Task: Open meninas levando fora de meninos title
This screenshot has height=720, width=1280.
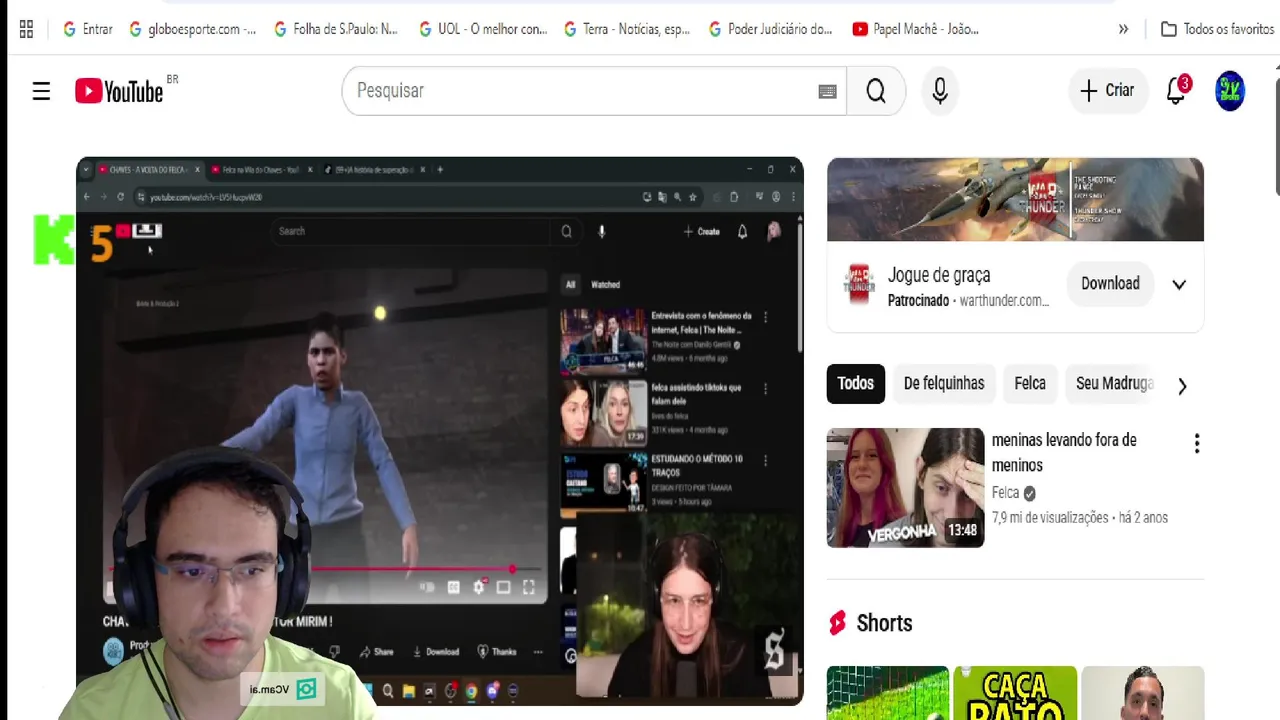Action: [x=1064, y=453]
